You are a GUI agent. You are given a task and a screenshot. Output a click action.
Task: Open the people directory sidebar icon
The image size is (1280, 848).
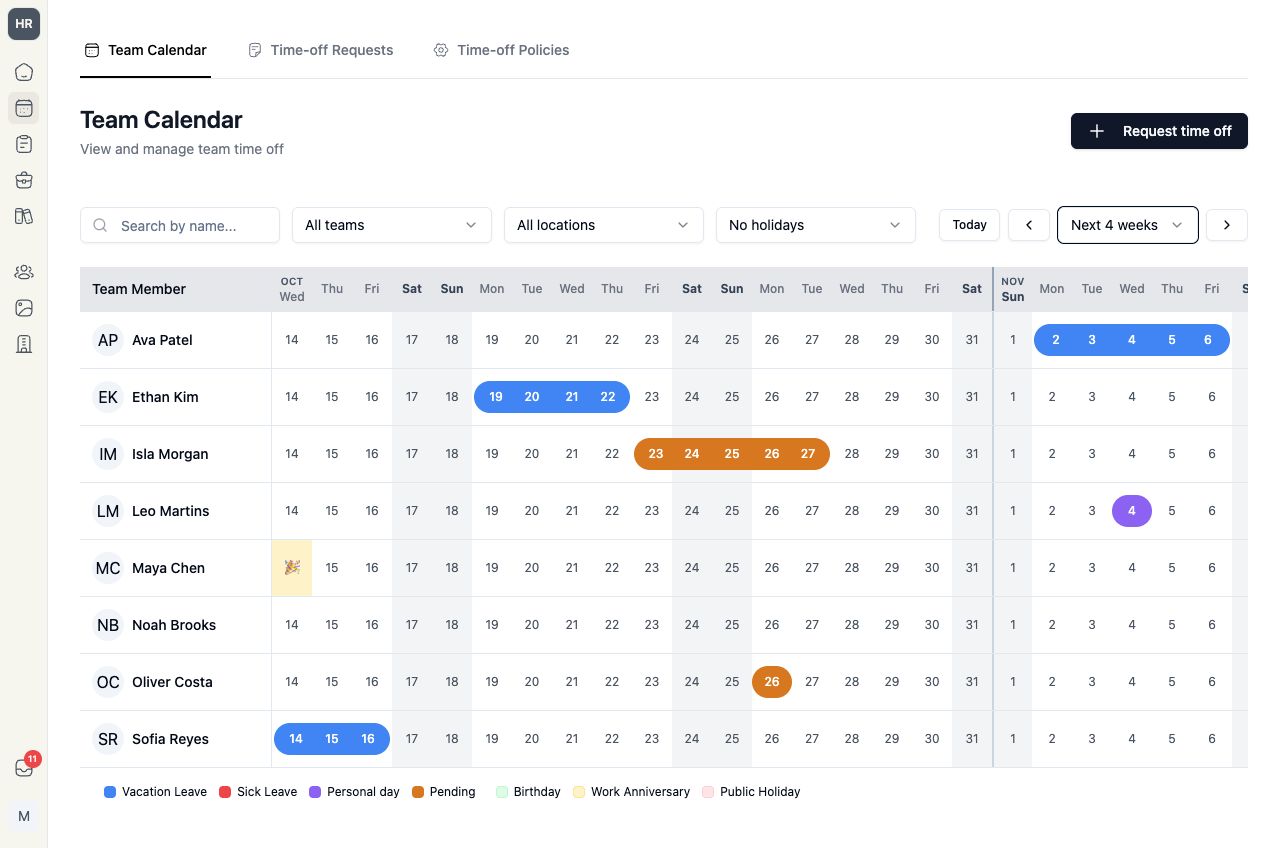[x=24, y=272]
